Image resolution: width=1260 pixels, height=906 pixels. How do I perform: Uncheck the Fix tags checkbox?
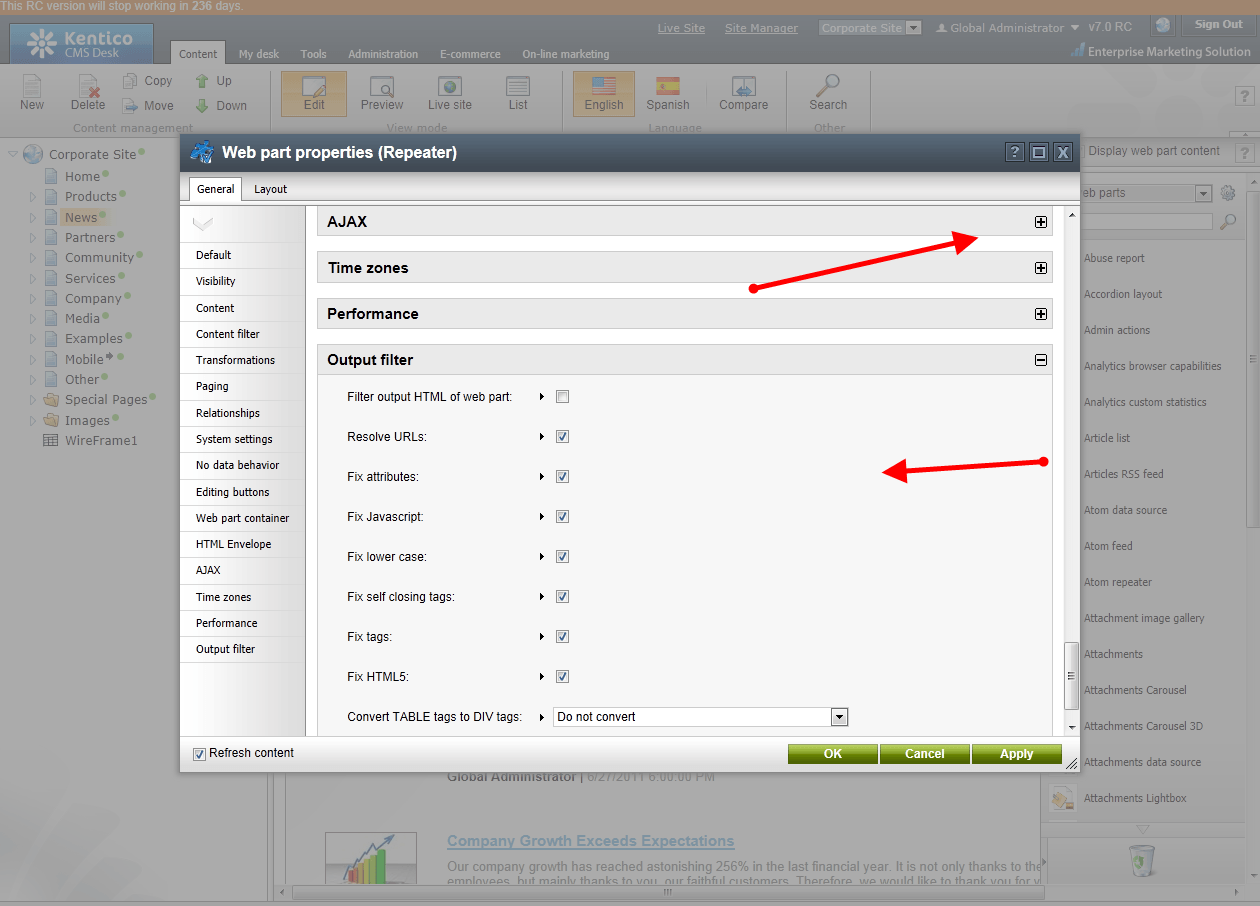[562, 637]
